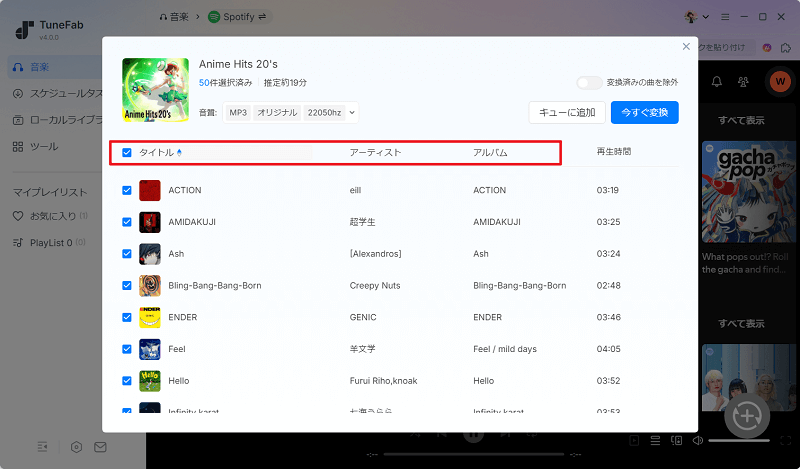The image size is (800, 469).
Task: Open the 音質 format dropdown
Action: 290,112
